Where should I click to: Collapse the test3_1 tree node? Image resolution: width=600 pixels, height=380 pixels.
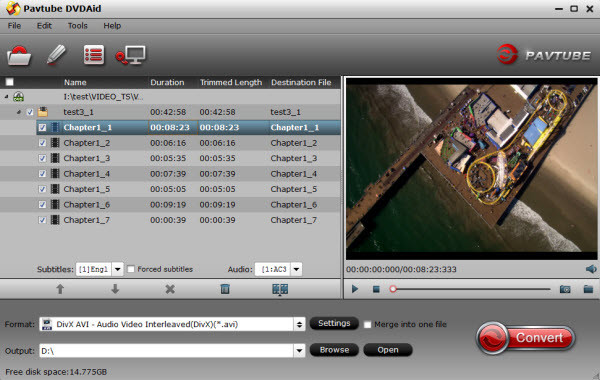click(19, 112)
